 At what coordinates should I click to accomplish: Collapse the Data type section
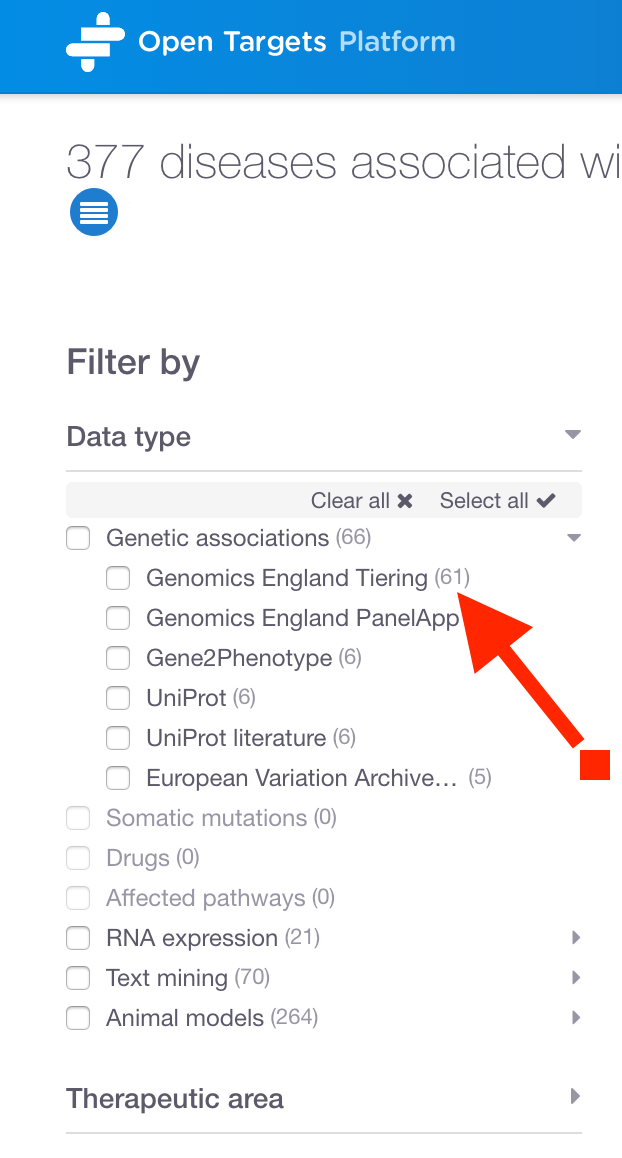tap(572, 435)
